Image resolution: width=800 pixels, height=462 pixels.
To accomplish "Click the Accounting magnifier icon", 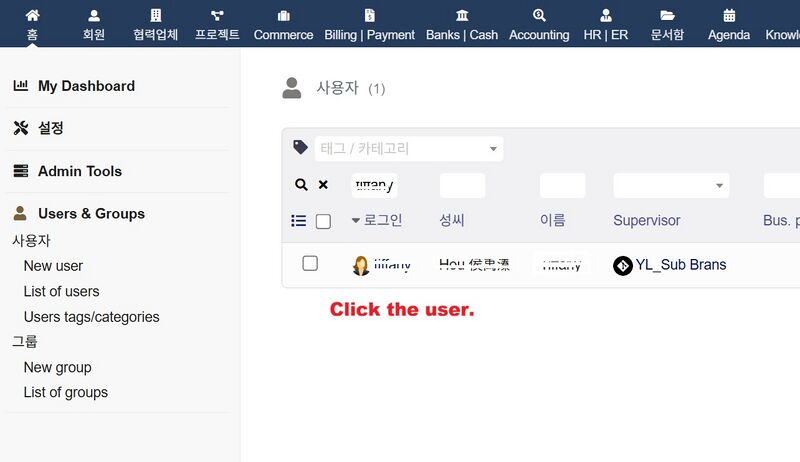I will pos(539,15).
